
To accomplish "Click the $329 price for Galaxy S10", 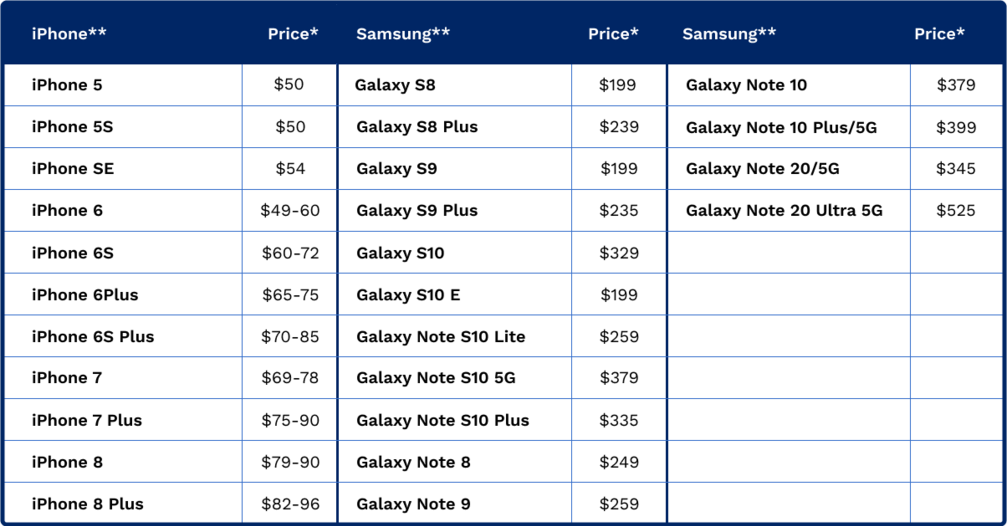I will coord(619,253).
